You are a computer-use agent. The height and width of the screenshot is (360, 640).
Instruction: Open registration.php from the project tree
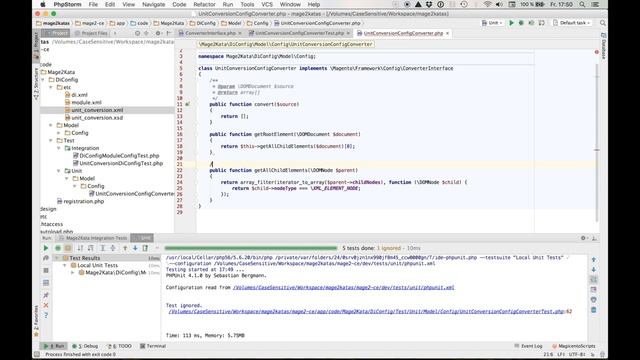(x=84, y=202)
